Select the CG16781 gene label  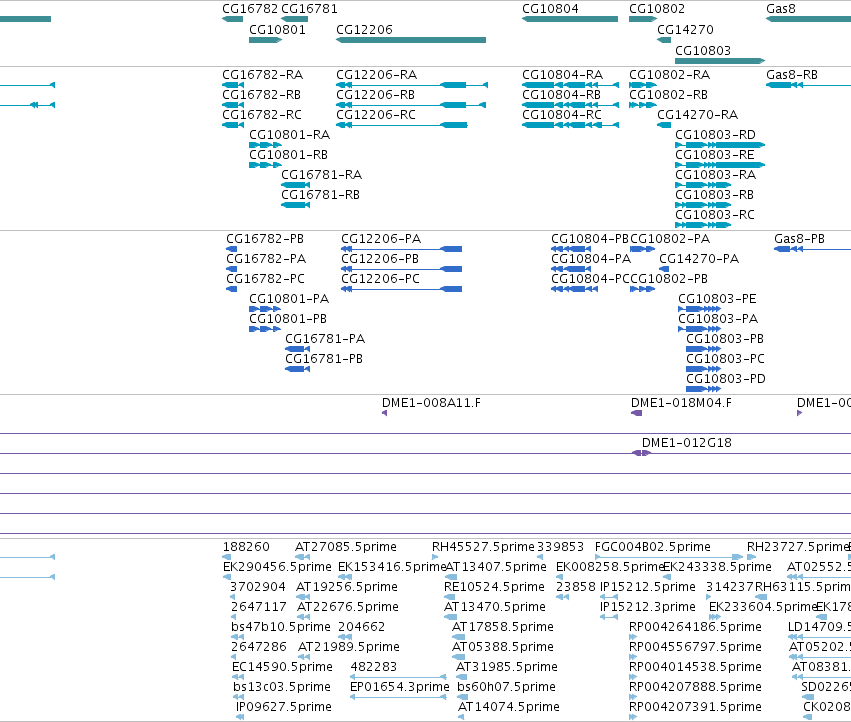point(309,9)
